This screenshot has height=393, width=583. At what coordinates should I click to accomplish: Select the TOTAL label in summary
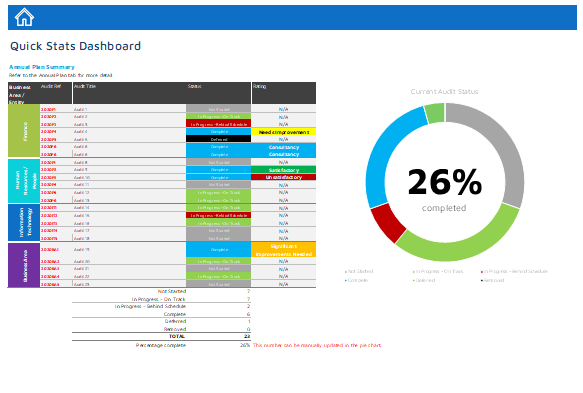click(177, 336)
